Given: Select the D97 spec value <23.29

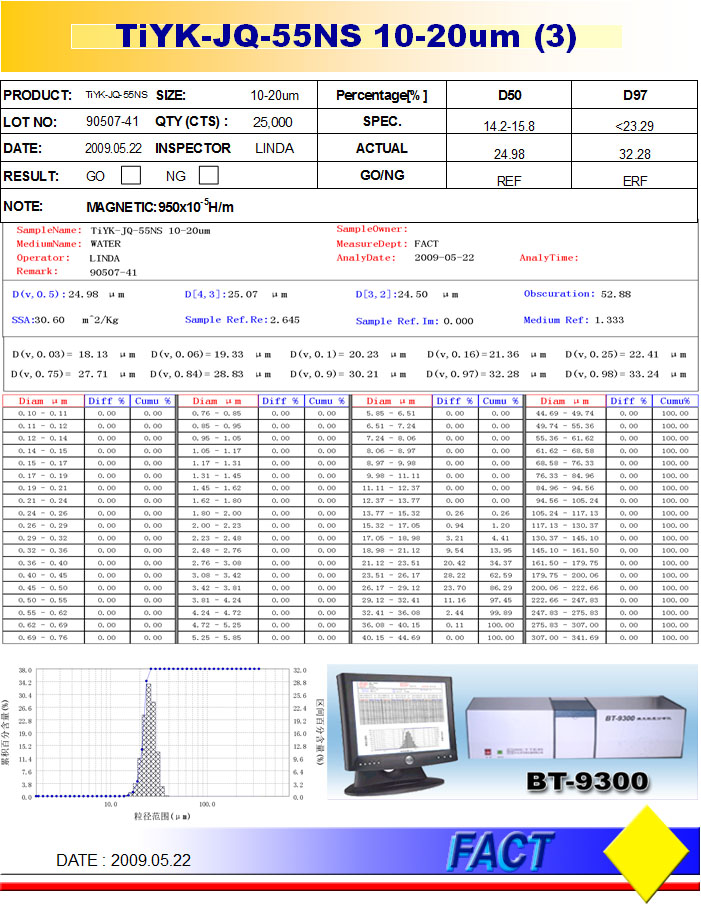Looking at the screenshot, I should (x=634, y=126).
